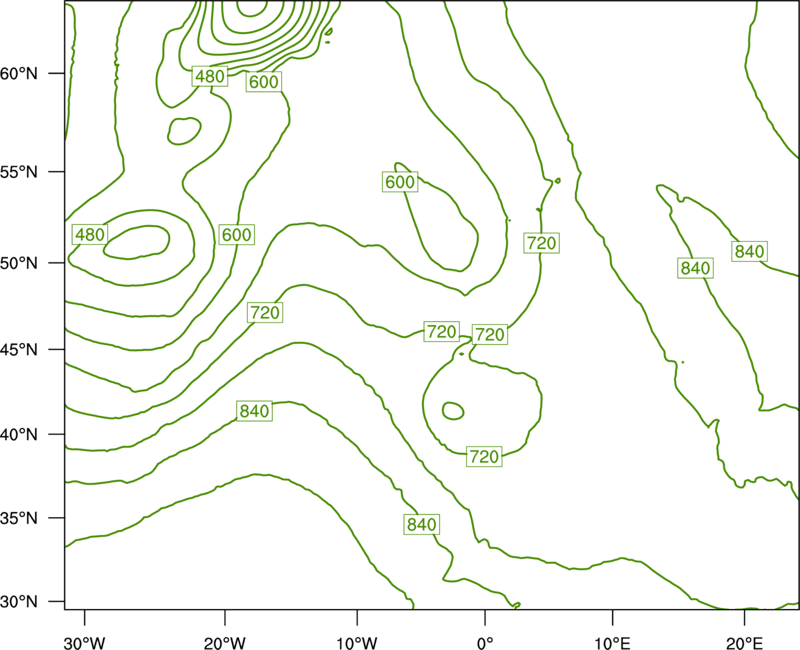Click the 45°N latitude axis label
The height and width of the screenshot is (650, 800).
[x=19, y=349]
